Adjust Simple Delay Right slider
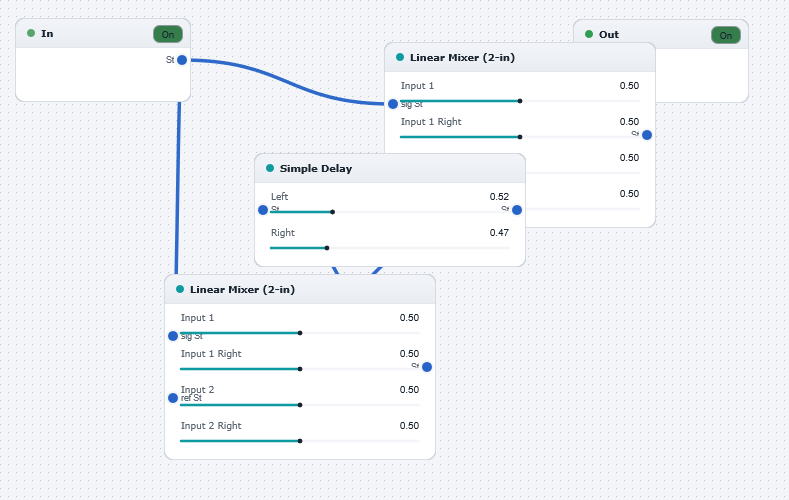 point(390,248)
